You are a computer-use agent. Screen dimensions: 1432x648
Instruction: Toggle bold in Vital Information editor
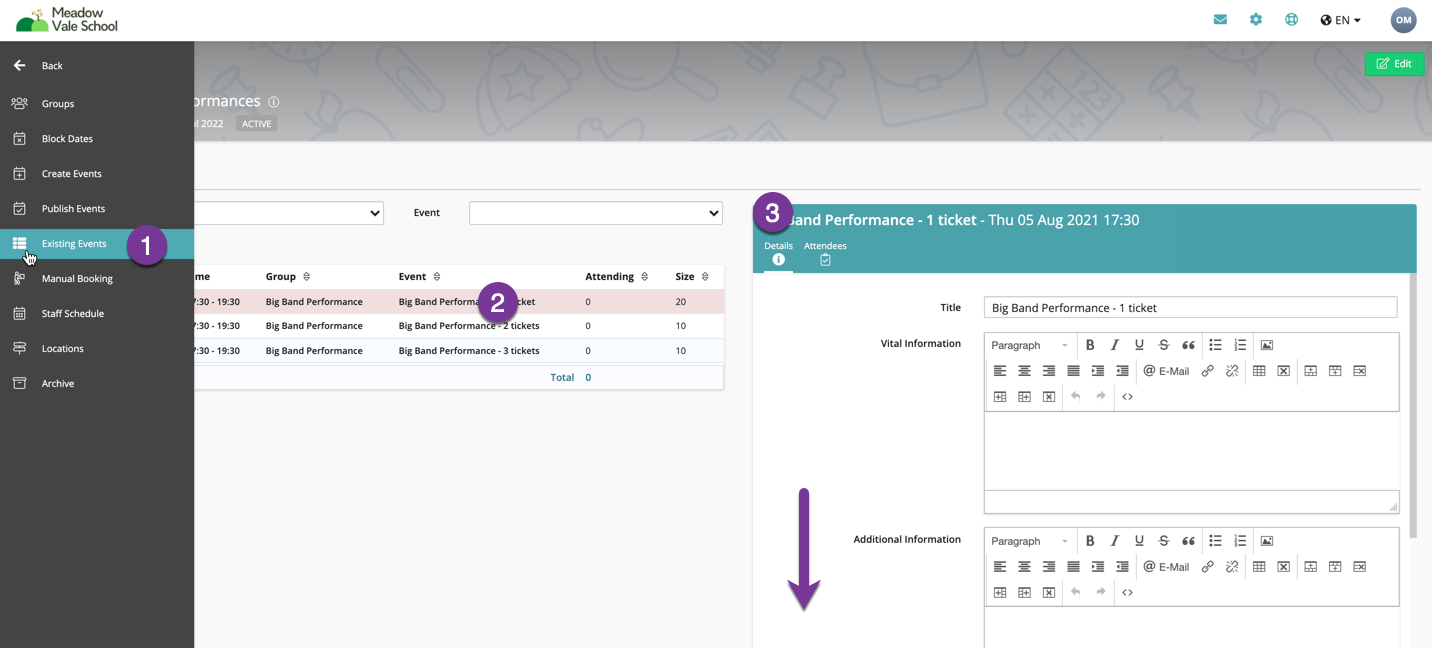pos(1090,345)
